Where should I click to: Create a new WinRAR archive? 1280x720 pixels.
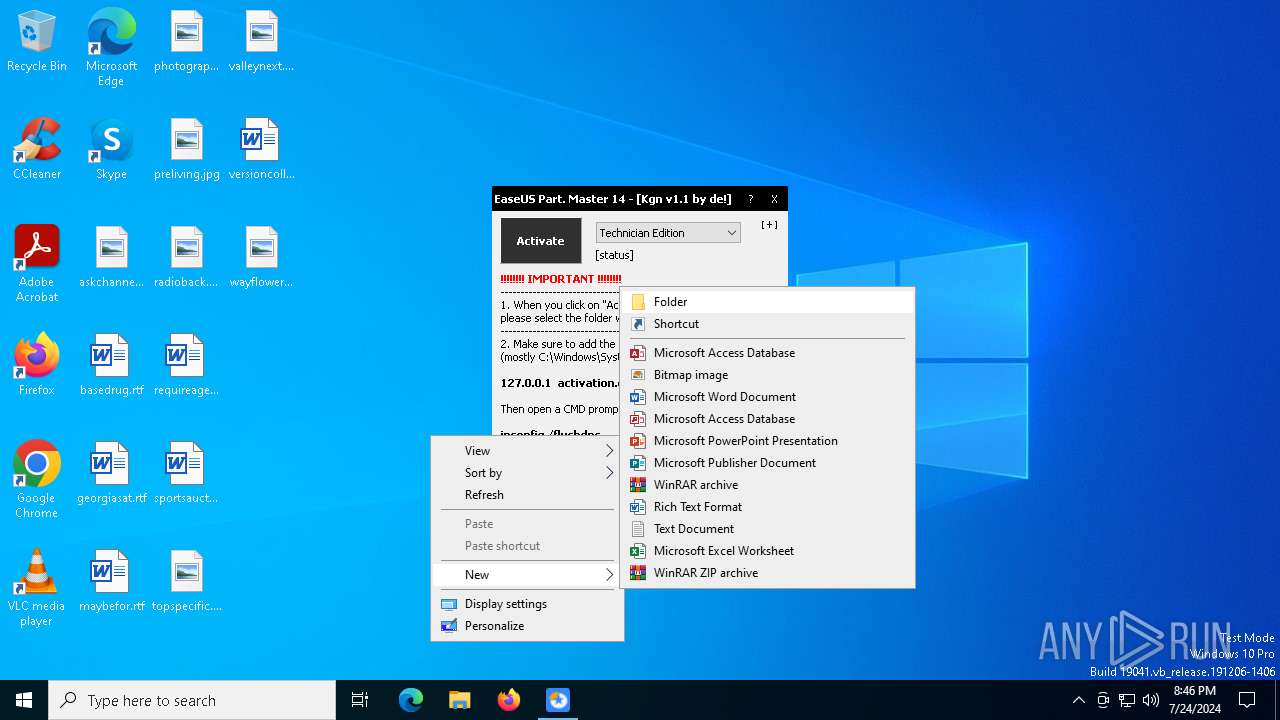coord(767,485)
